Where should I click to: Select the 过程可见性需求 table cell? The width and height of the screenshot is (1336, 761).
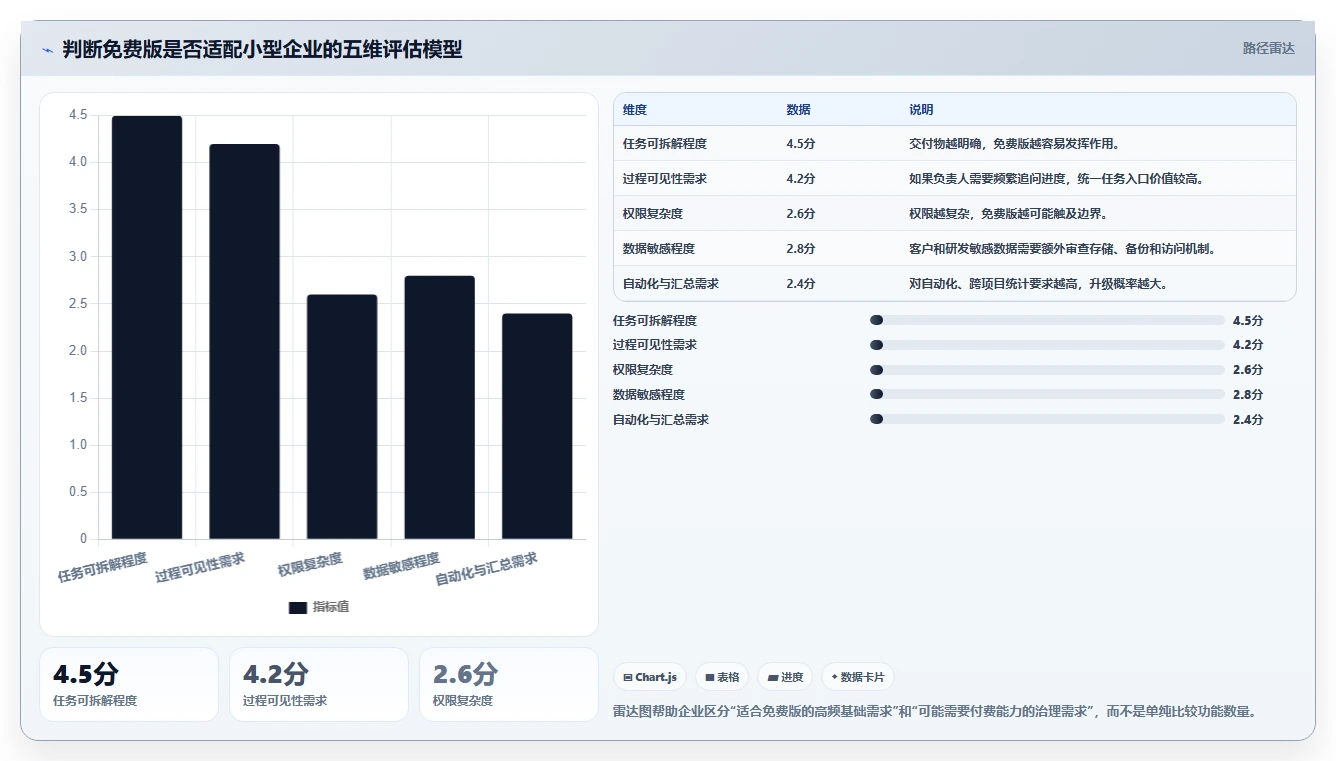point(665,179)
